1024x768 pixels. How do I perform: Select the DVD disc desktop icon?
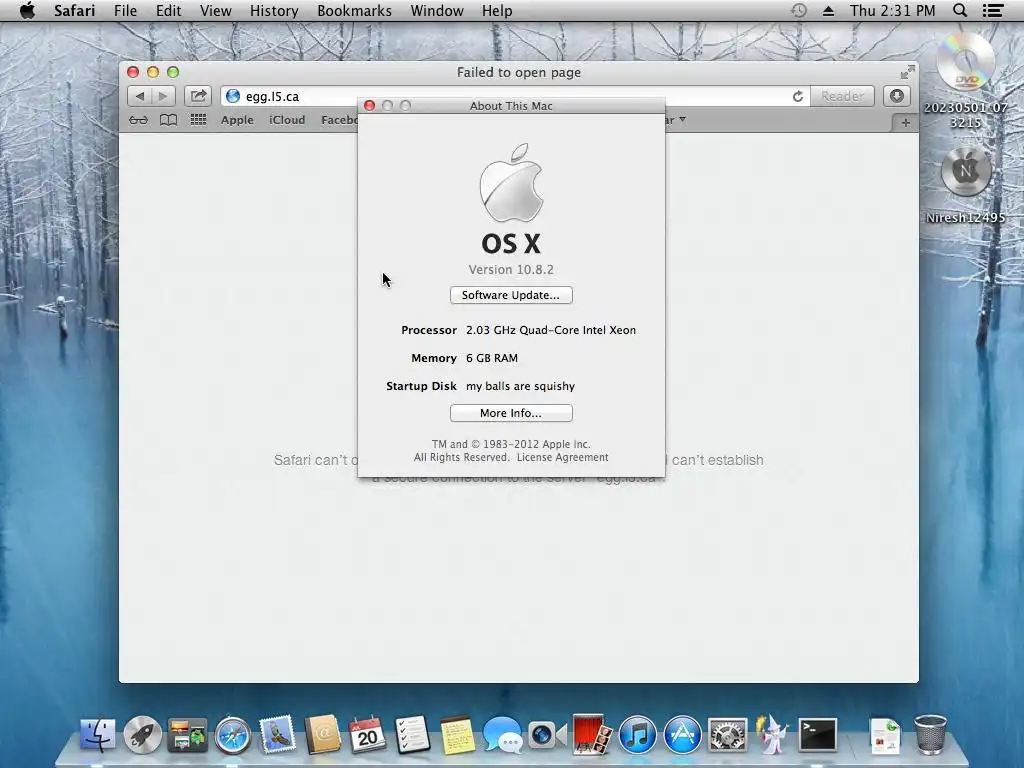(x=965, y=64)
